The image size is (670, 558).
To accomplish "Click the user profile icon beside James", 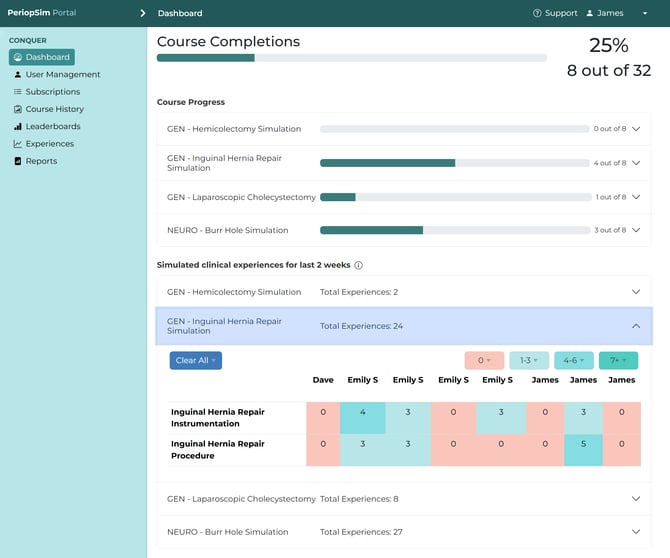I will tap(590, 13).
